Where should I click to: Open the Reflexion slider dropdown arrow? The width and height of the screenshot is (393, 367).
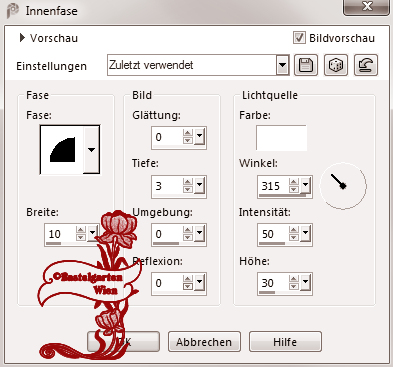click(199, 283)
